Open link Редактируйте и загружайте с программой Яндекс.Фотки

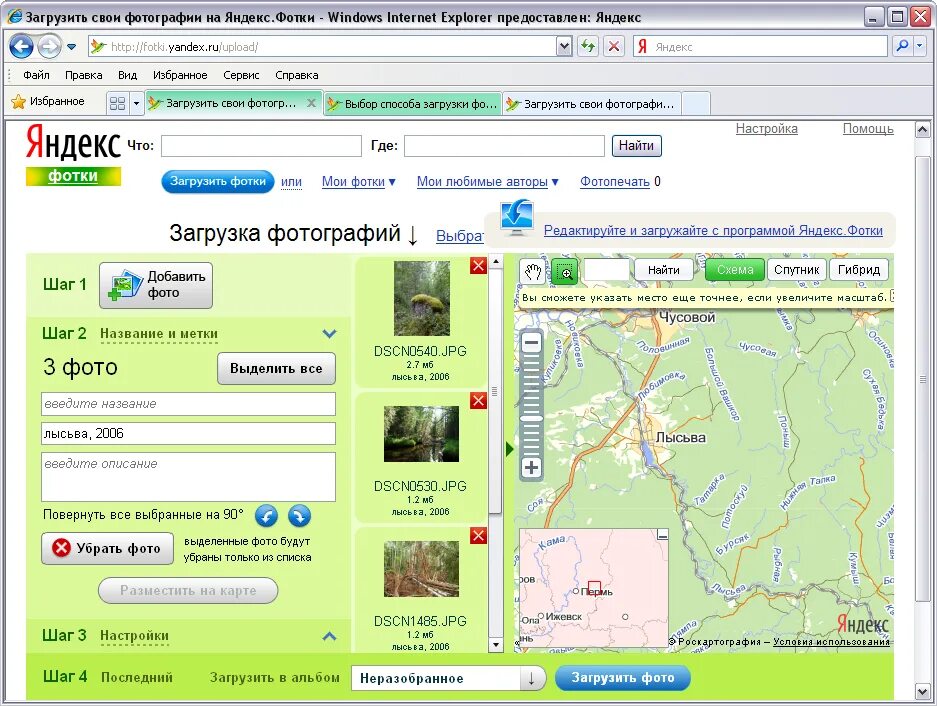click(x=713, y=231)
